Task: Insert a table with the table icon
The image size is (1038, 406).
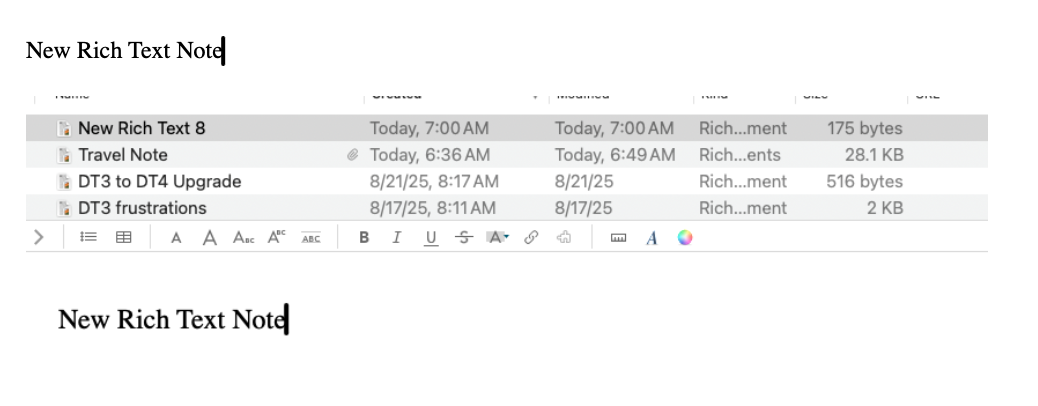Action: pyautogui.click(x=123, y=238)
